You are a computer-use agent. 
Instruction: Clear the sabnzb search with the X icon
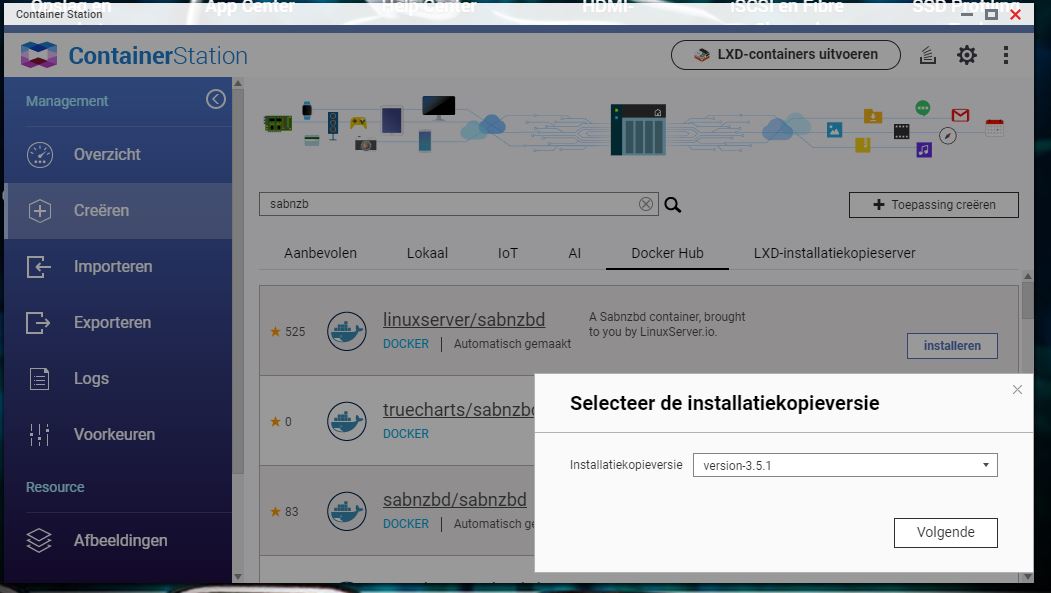tap(645, 203)
